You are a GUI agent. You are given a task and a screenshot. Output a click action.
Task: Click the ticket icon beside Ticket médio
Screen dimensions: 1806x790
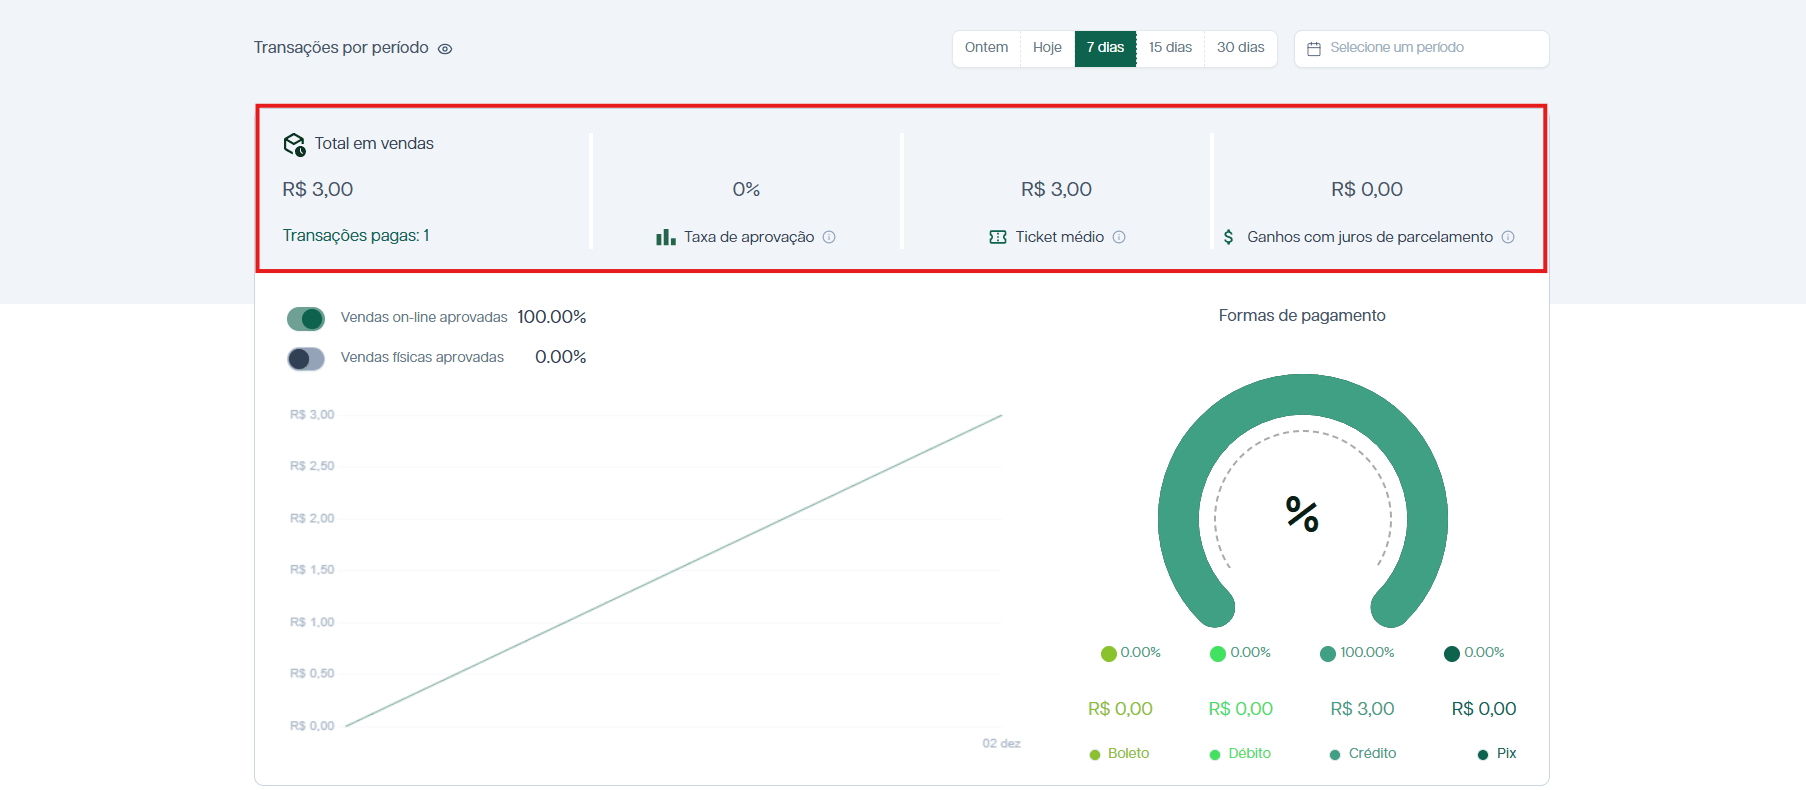pos(997,237)
